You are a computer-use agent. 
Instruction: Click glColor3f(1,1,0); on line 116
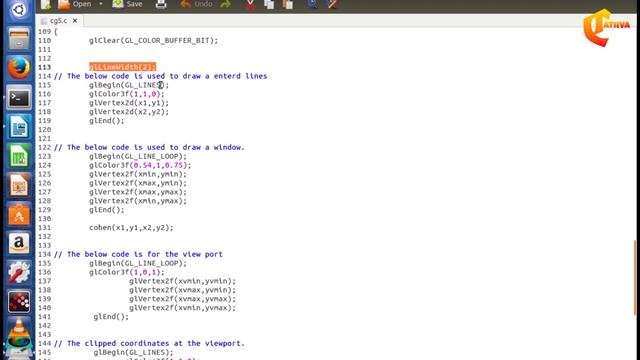pos(127,94)
